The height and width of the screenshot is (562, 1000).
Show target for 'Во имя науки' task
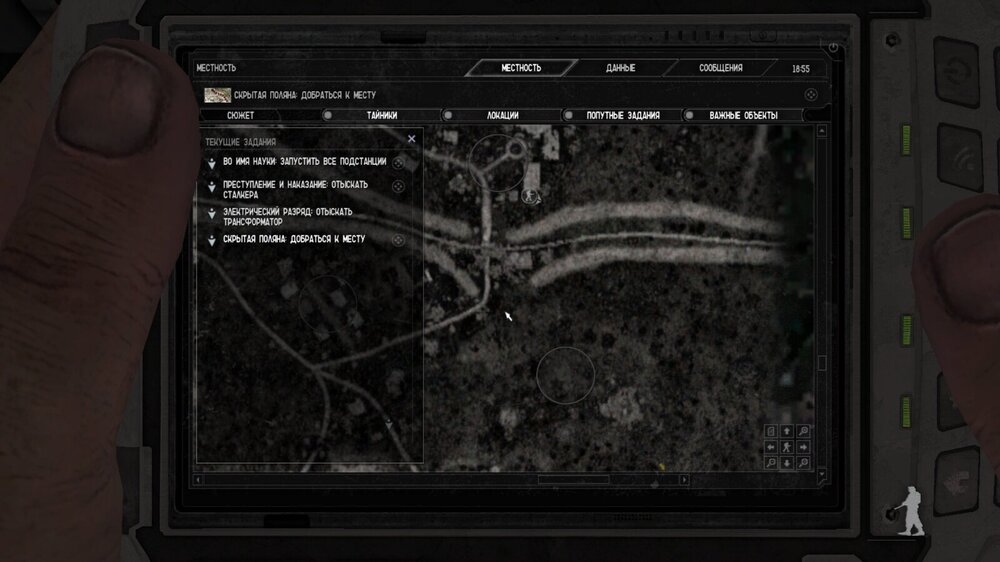point(398,161)
